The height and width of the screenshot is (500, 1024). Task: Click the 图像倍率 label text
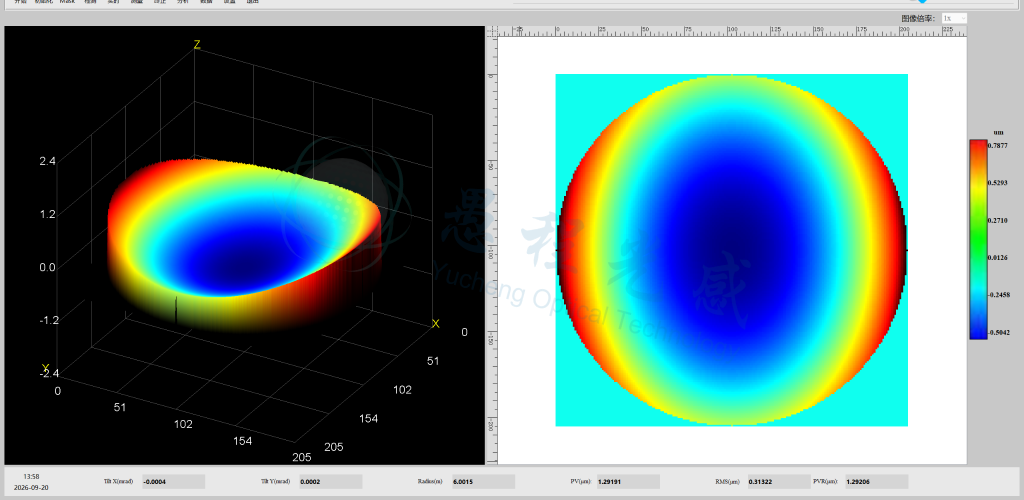920,19
